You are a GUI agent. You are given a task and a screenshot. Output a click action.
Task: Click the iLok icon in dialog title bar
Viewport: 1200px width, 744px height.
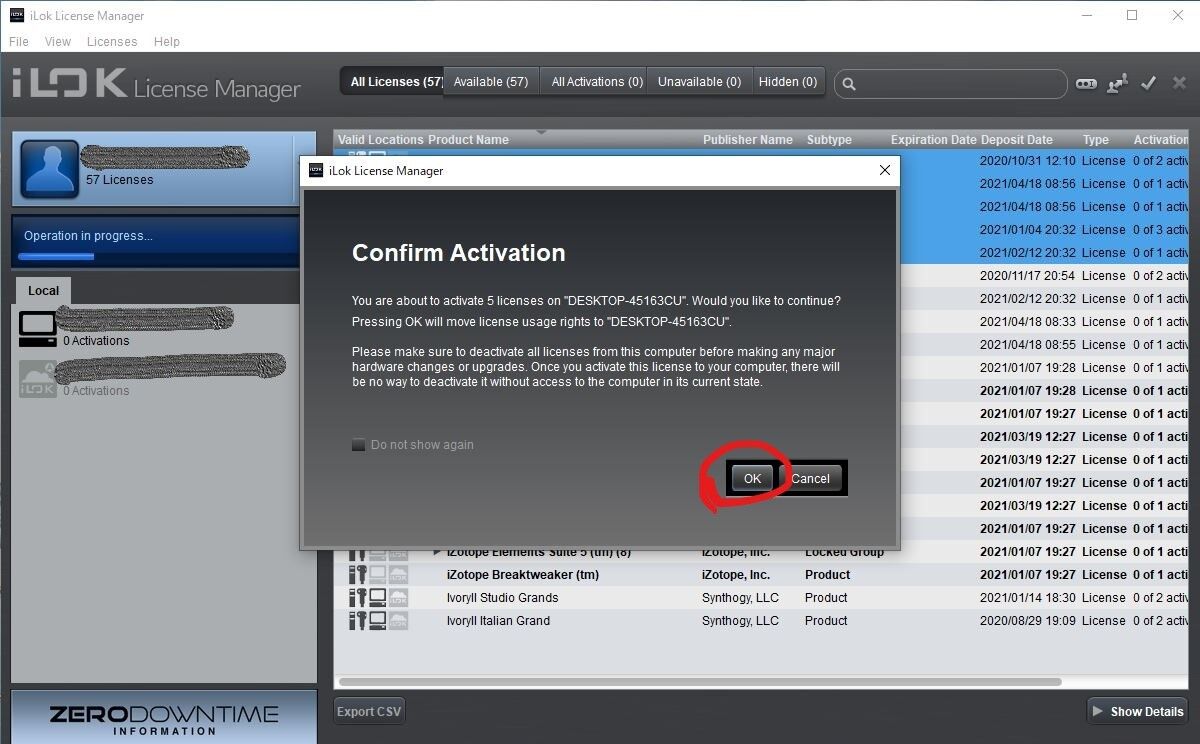coord(316,170)
